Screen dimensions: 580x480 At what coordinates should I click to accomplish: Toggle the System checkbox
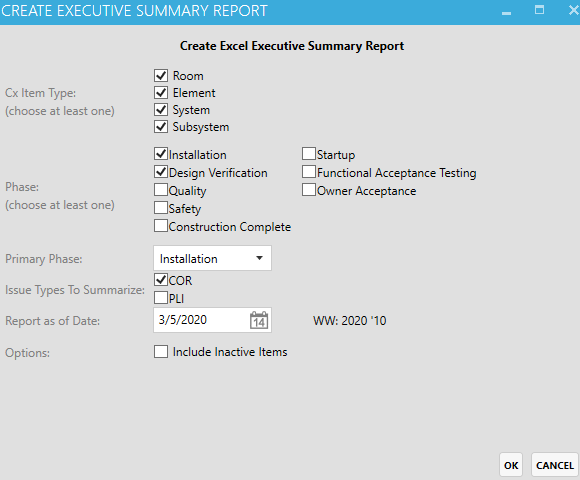click(x=161, y=109)
